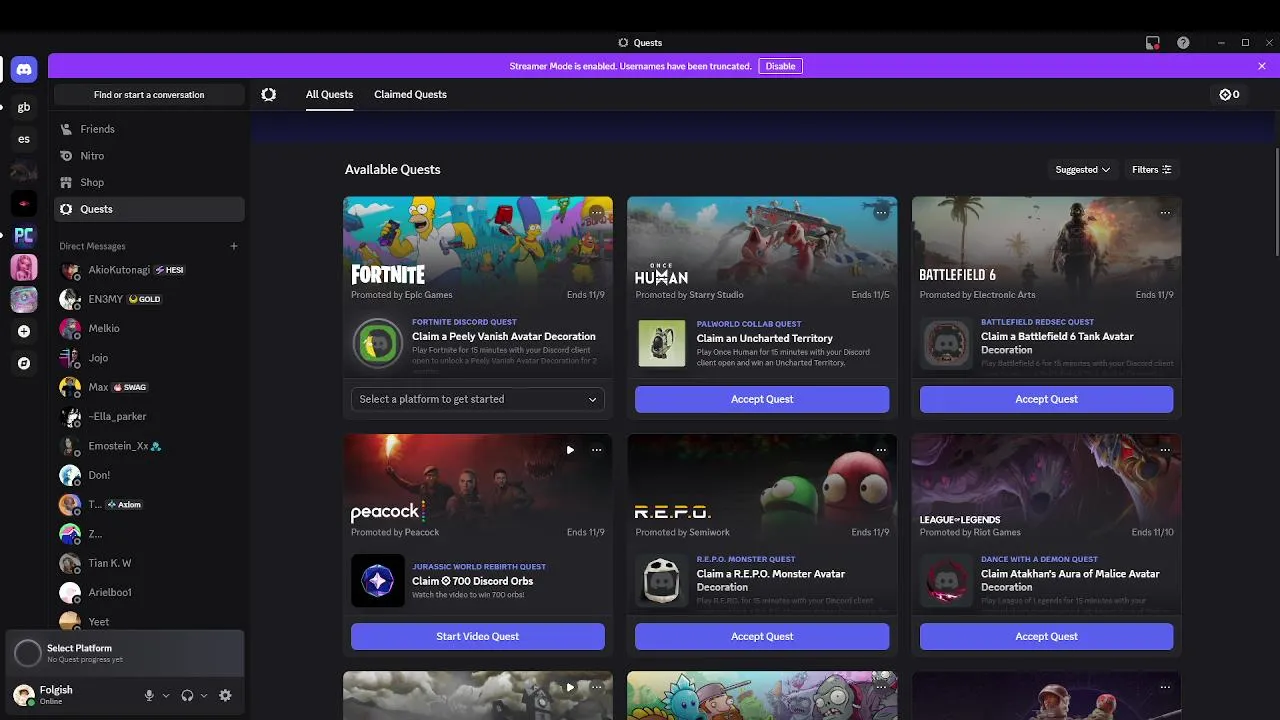Click the Fortnite quest banner image
The image size is (1280, 720).
pos(478,248)
